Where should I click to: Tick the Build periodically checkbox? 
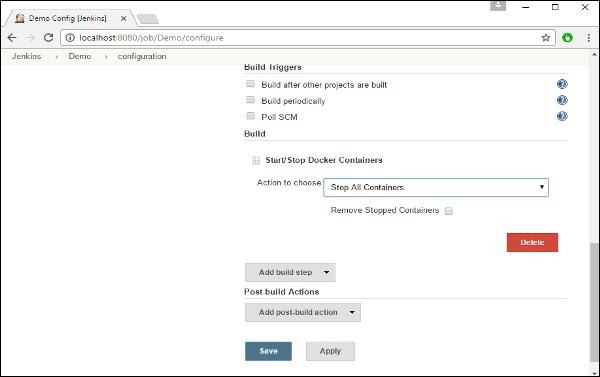250,100
